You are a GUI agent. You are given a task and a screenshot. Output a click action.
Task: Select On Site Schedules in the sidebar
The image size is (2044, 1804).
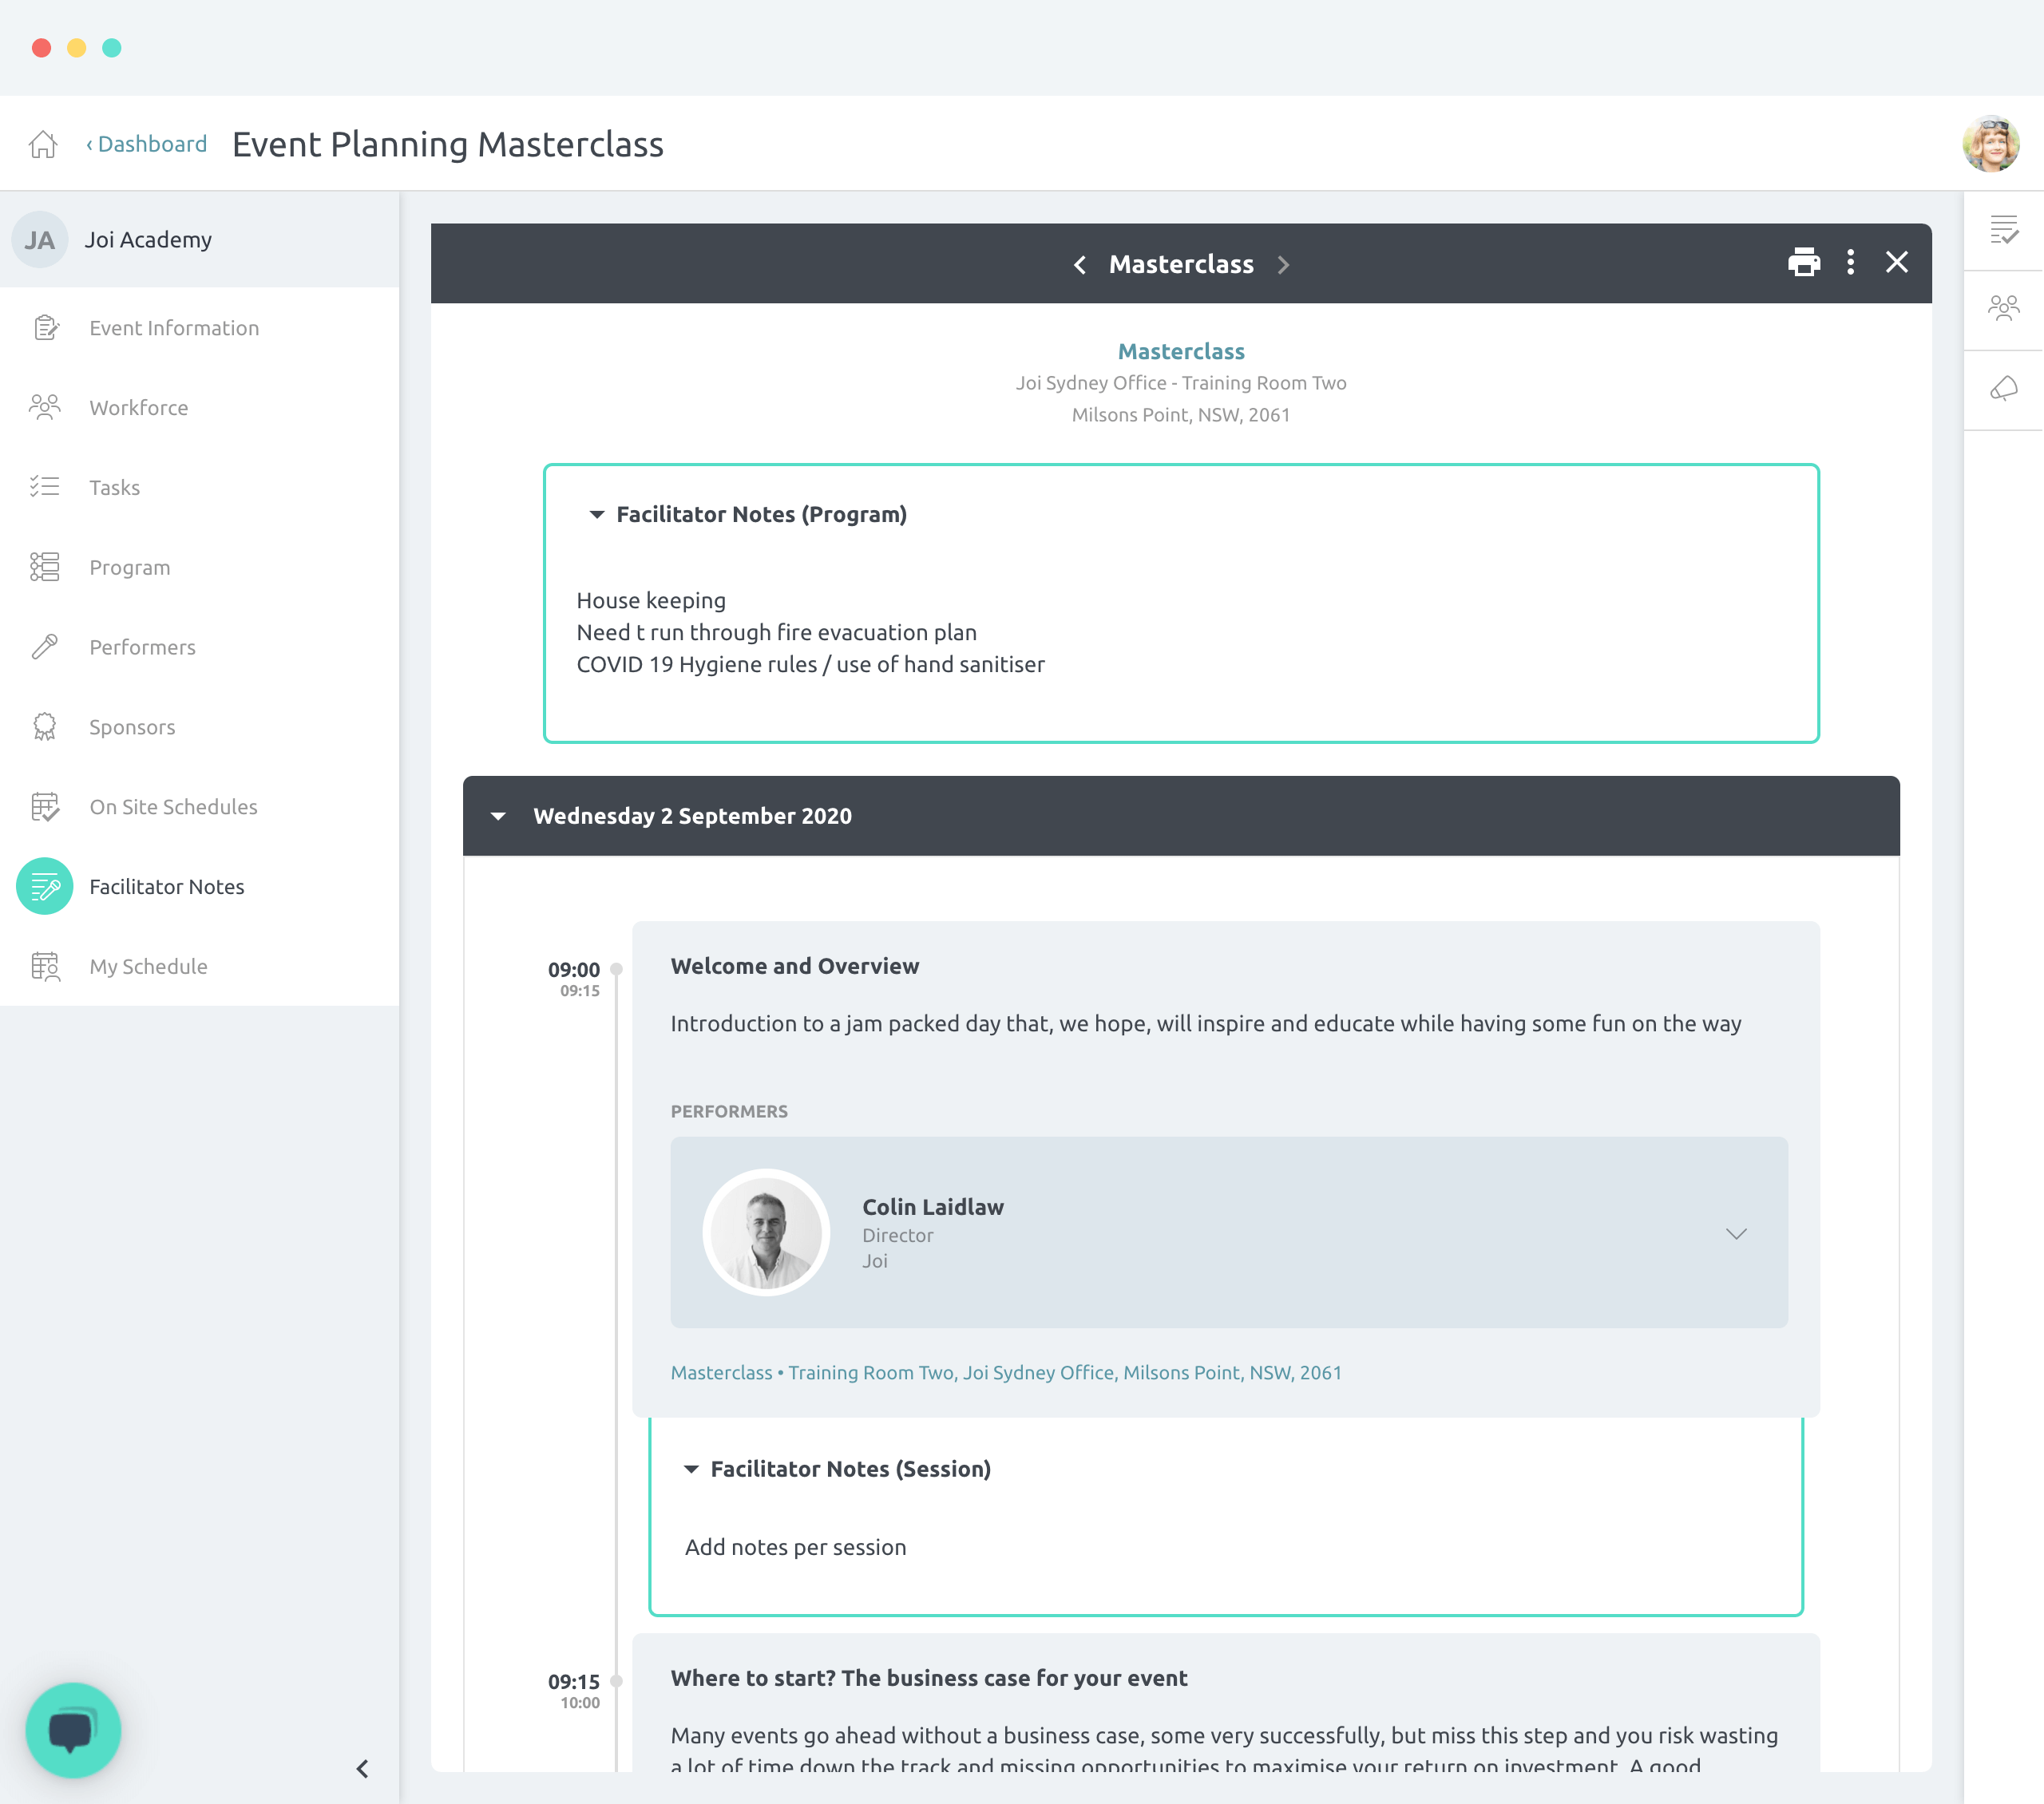click(x=173, y=806)
